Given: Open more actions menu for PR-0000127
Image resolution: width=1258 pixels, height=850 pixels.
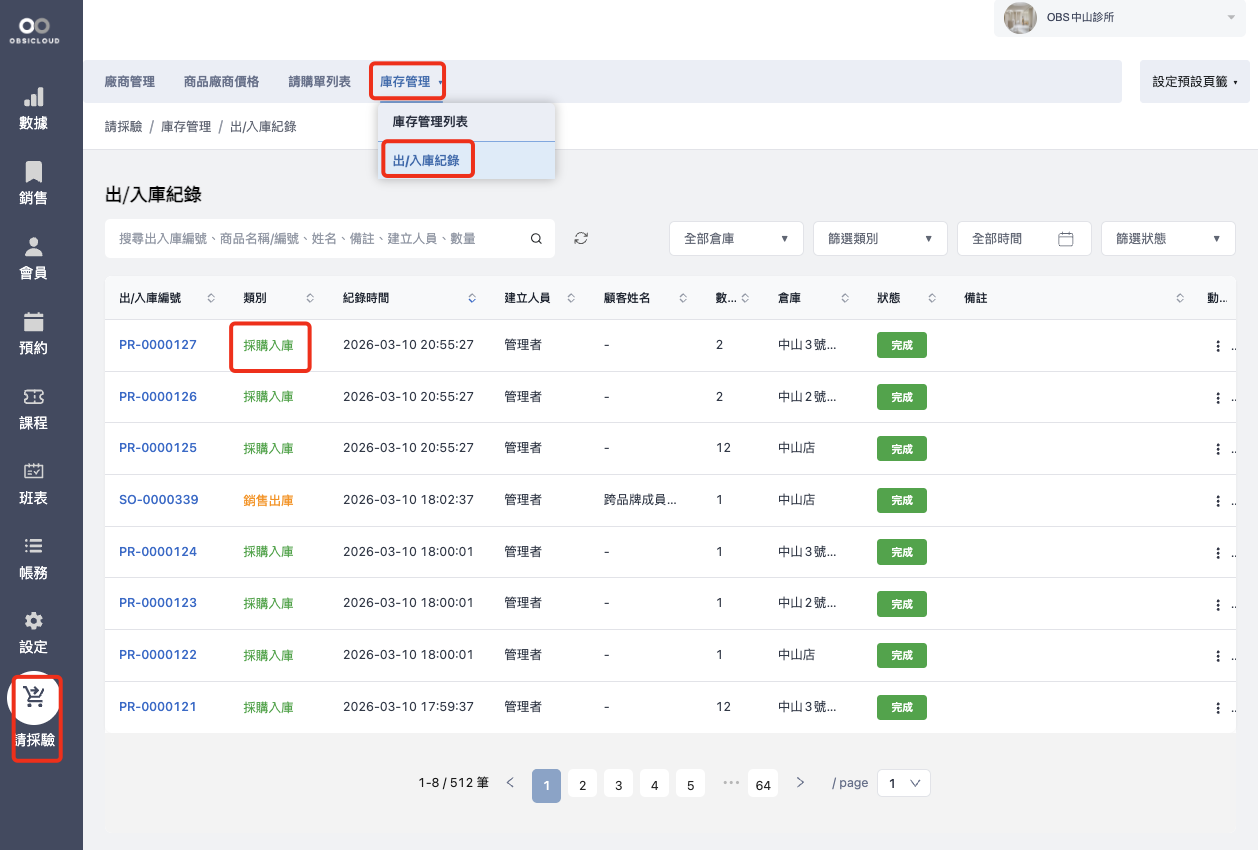Looking at the screenshot, I should click(x=1217, y=346).
